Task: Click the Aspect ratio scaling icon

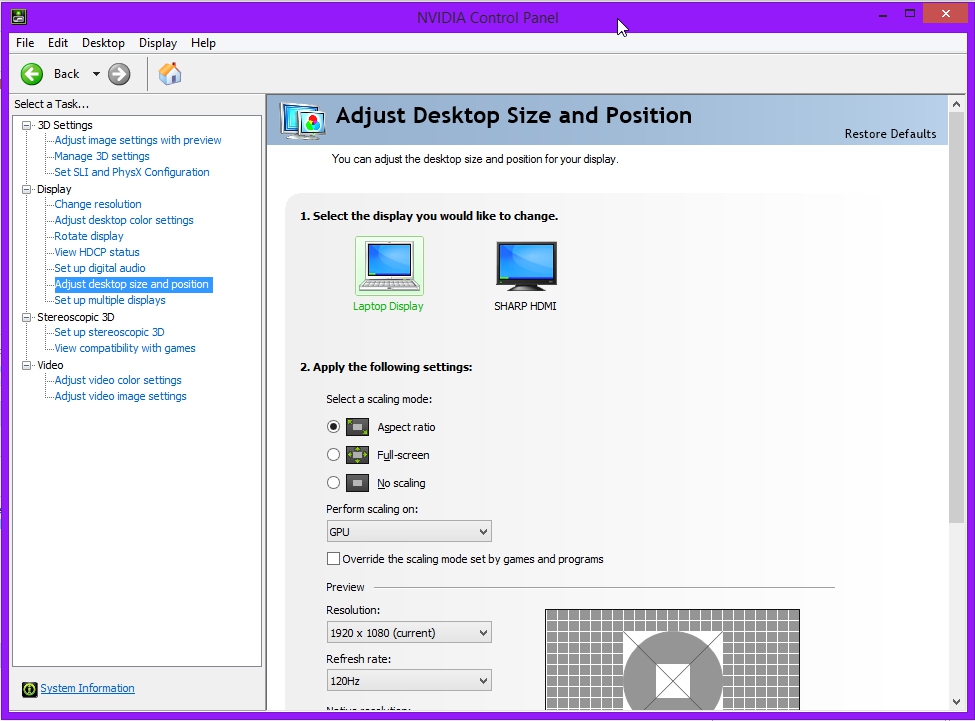Action: click(358, 427)
